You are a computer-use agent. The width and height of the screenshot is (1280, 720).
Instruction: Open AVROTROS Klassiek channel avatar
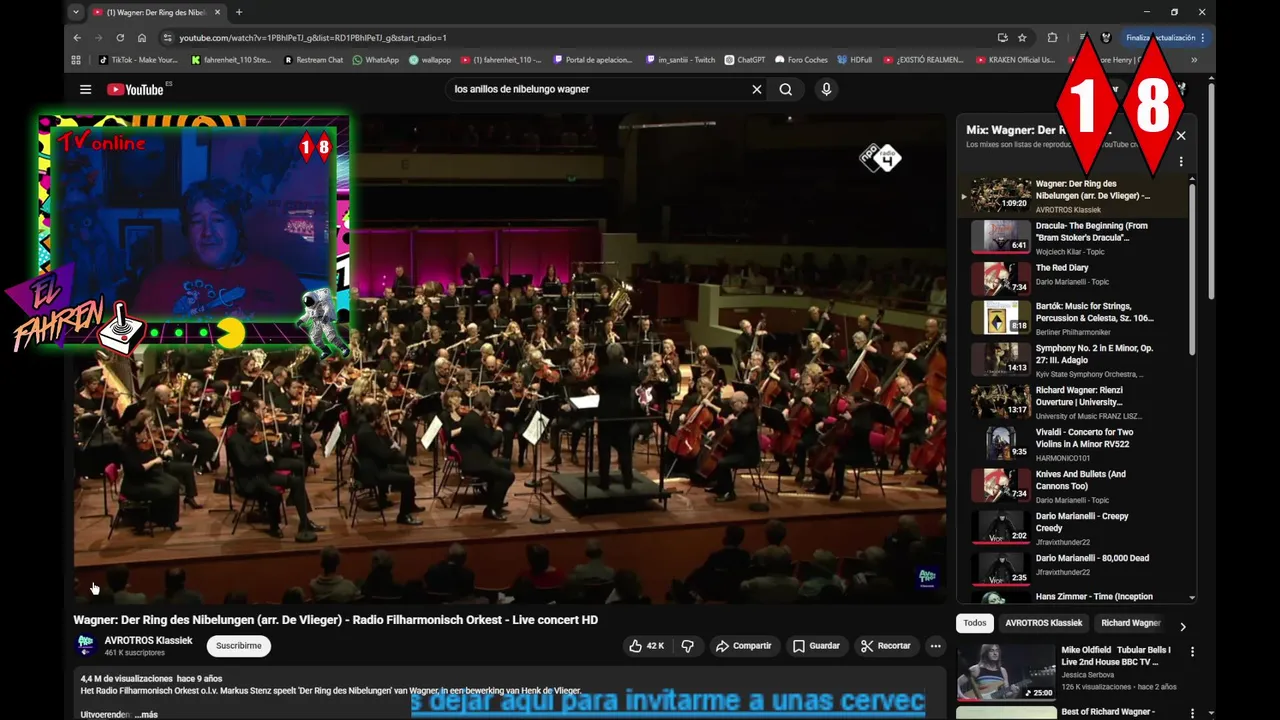85,646
